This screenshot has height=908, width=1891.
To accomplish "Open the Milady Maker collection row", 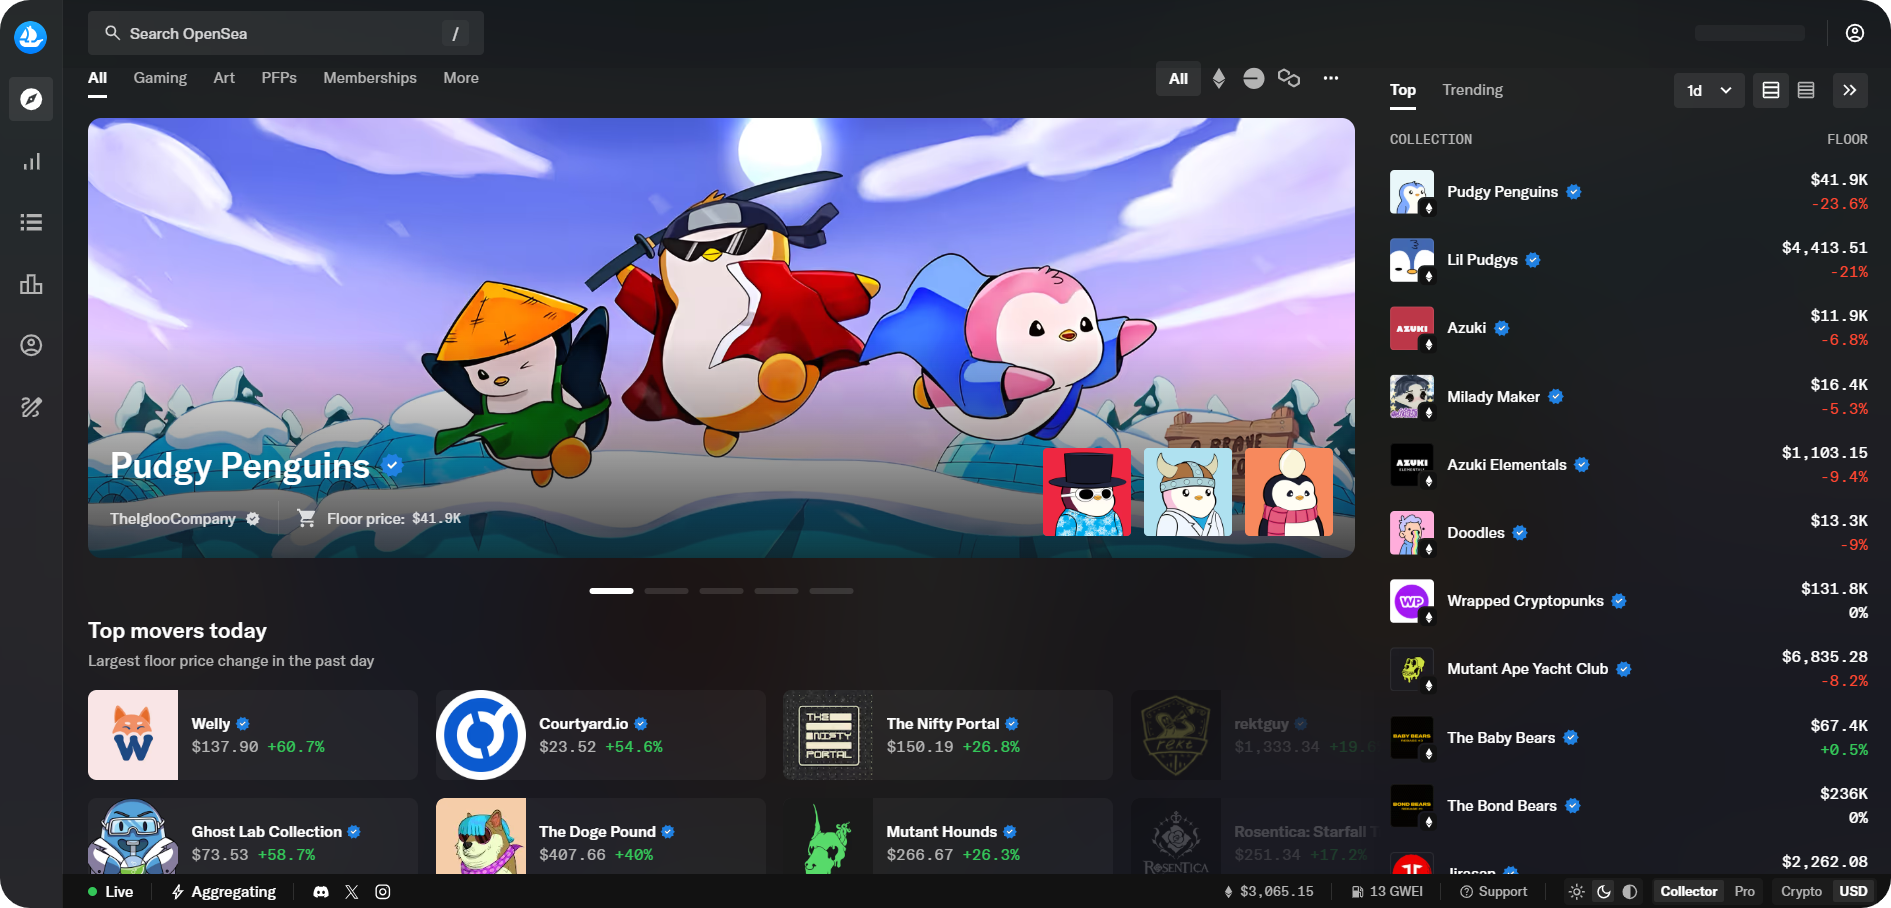I will pyautogui.click(x=1493, y=397).
